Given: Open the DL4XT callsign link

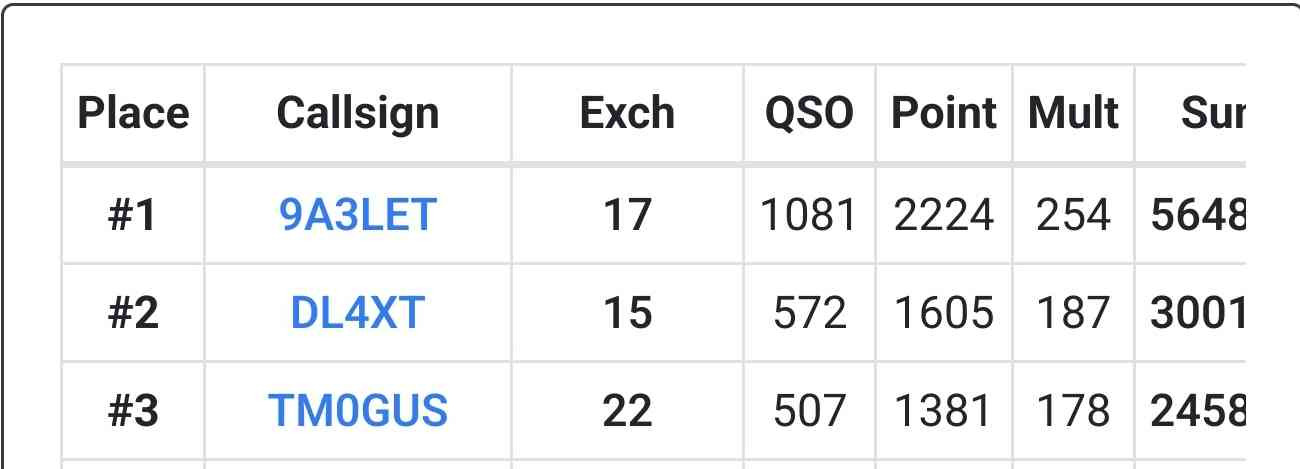Looking at the screenshot, I should (x=358, y=314).
